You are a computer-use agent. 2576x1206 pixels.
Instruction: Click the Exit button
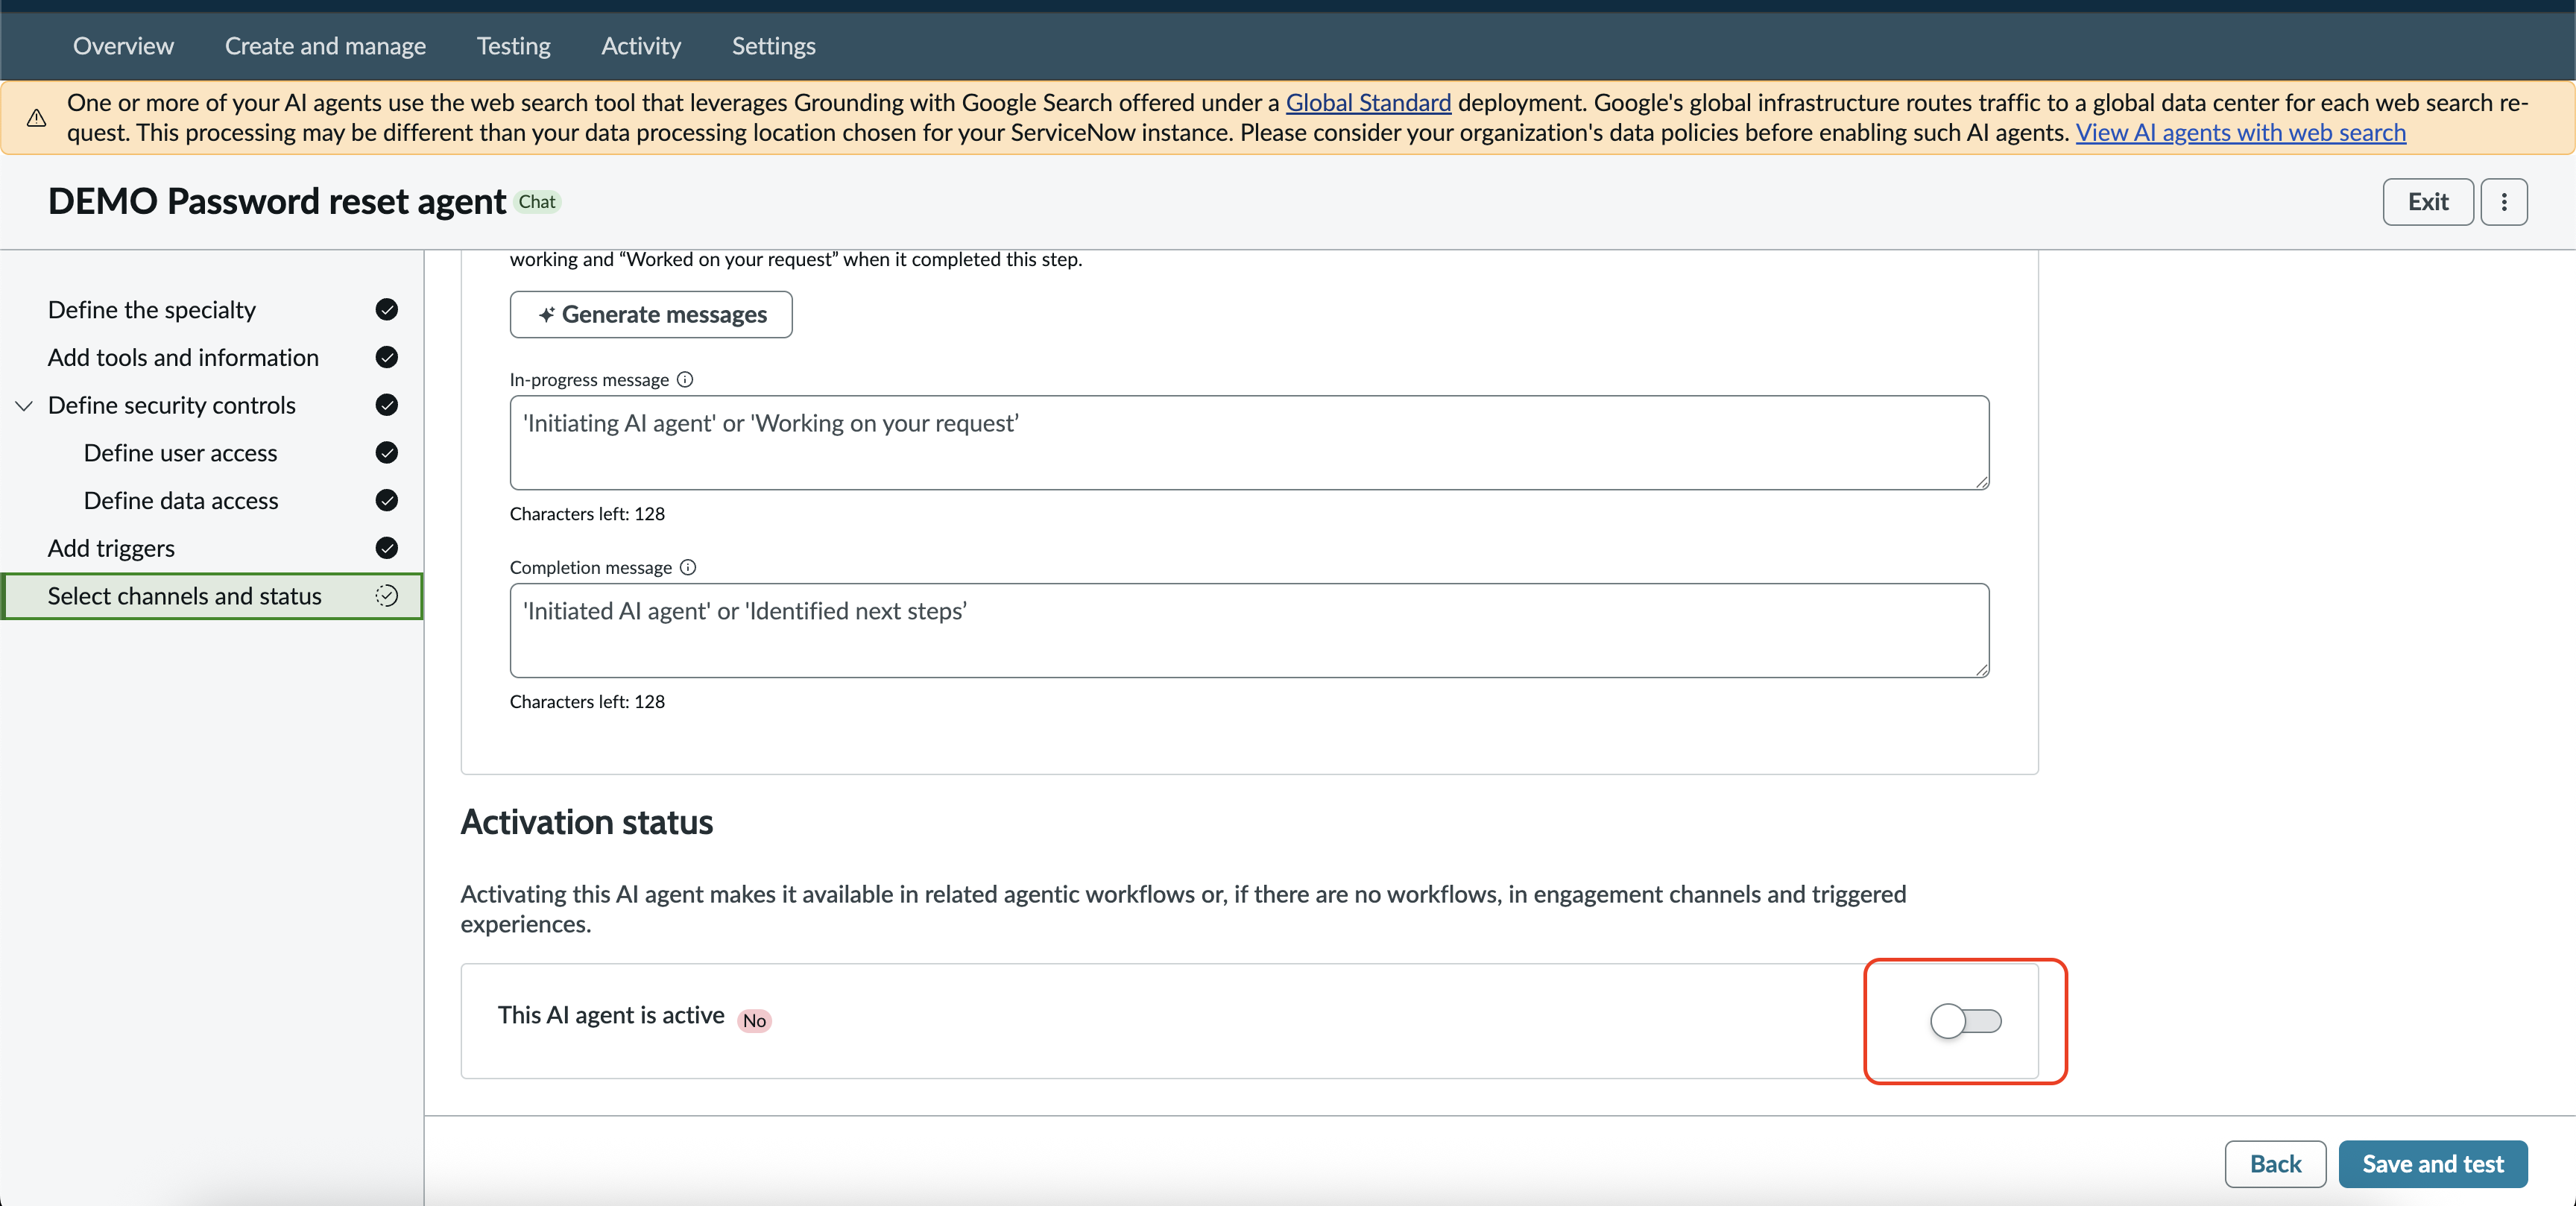(x=2427, y=202)
